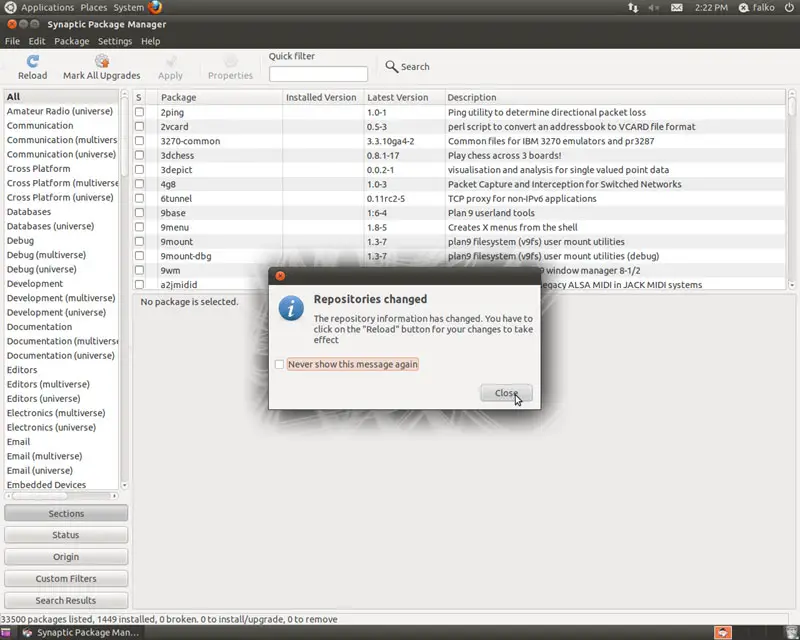Tick the status checkbox for 3270-common
This screenshot has height=640, width=800.
tap(139, 141)
